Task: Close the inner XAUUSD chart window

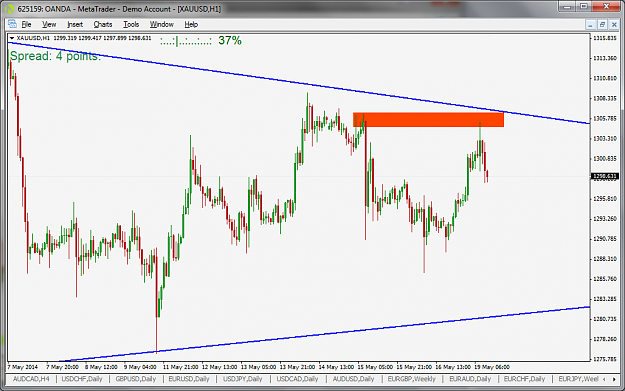Action: coord(614,25)
